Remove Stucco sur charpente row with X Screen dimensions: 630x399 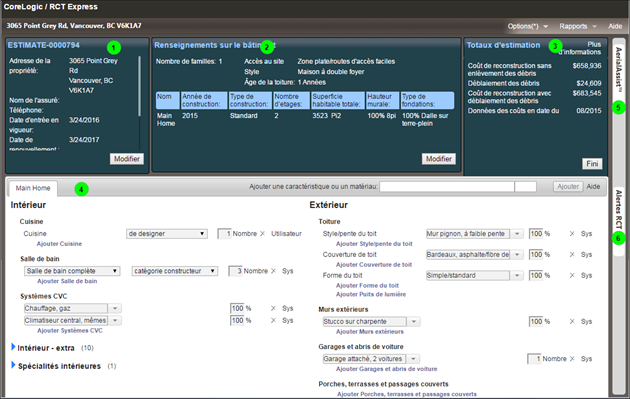[x=572, y=321]
